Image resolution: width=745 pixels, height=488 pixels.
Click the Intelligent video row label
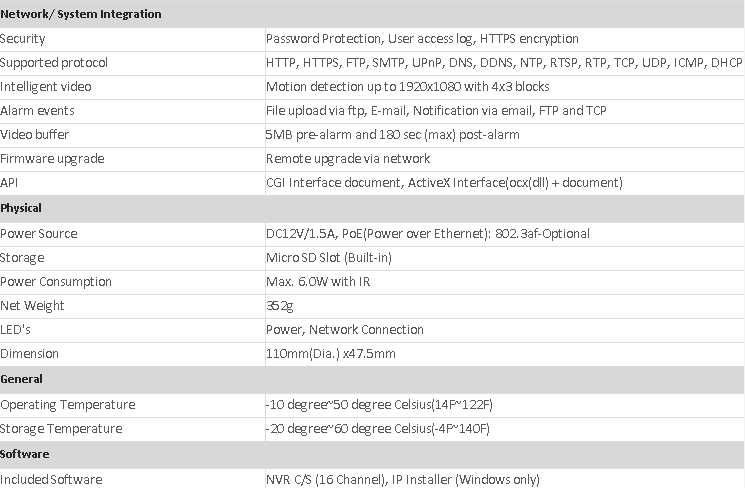point(46,87)
